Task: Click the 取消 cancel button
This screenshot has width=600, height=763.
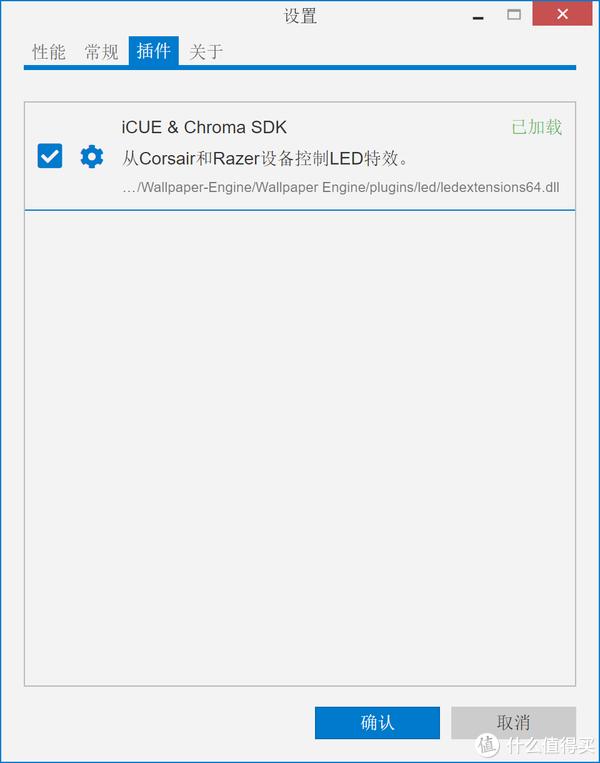Action: [x=513, y=723]
